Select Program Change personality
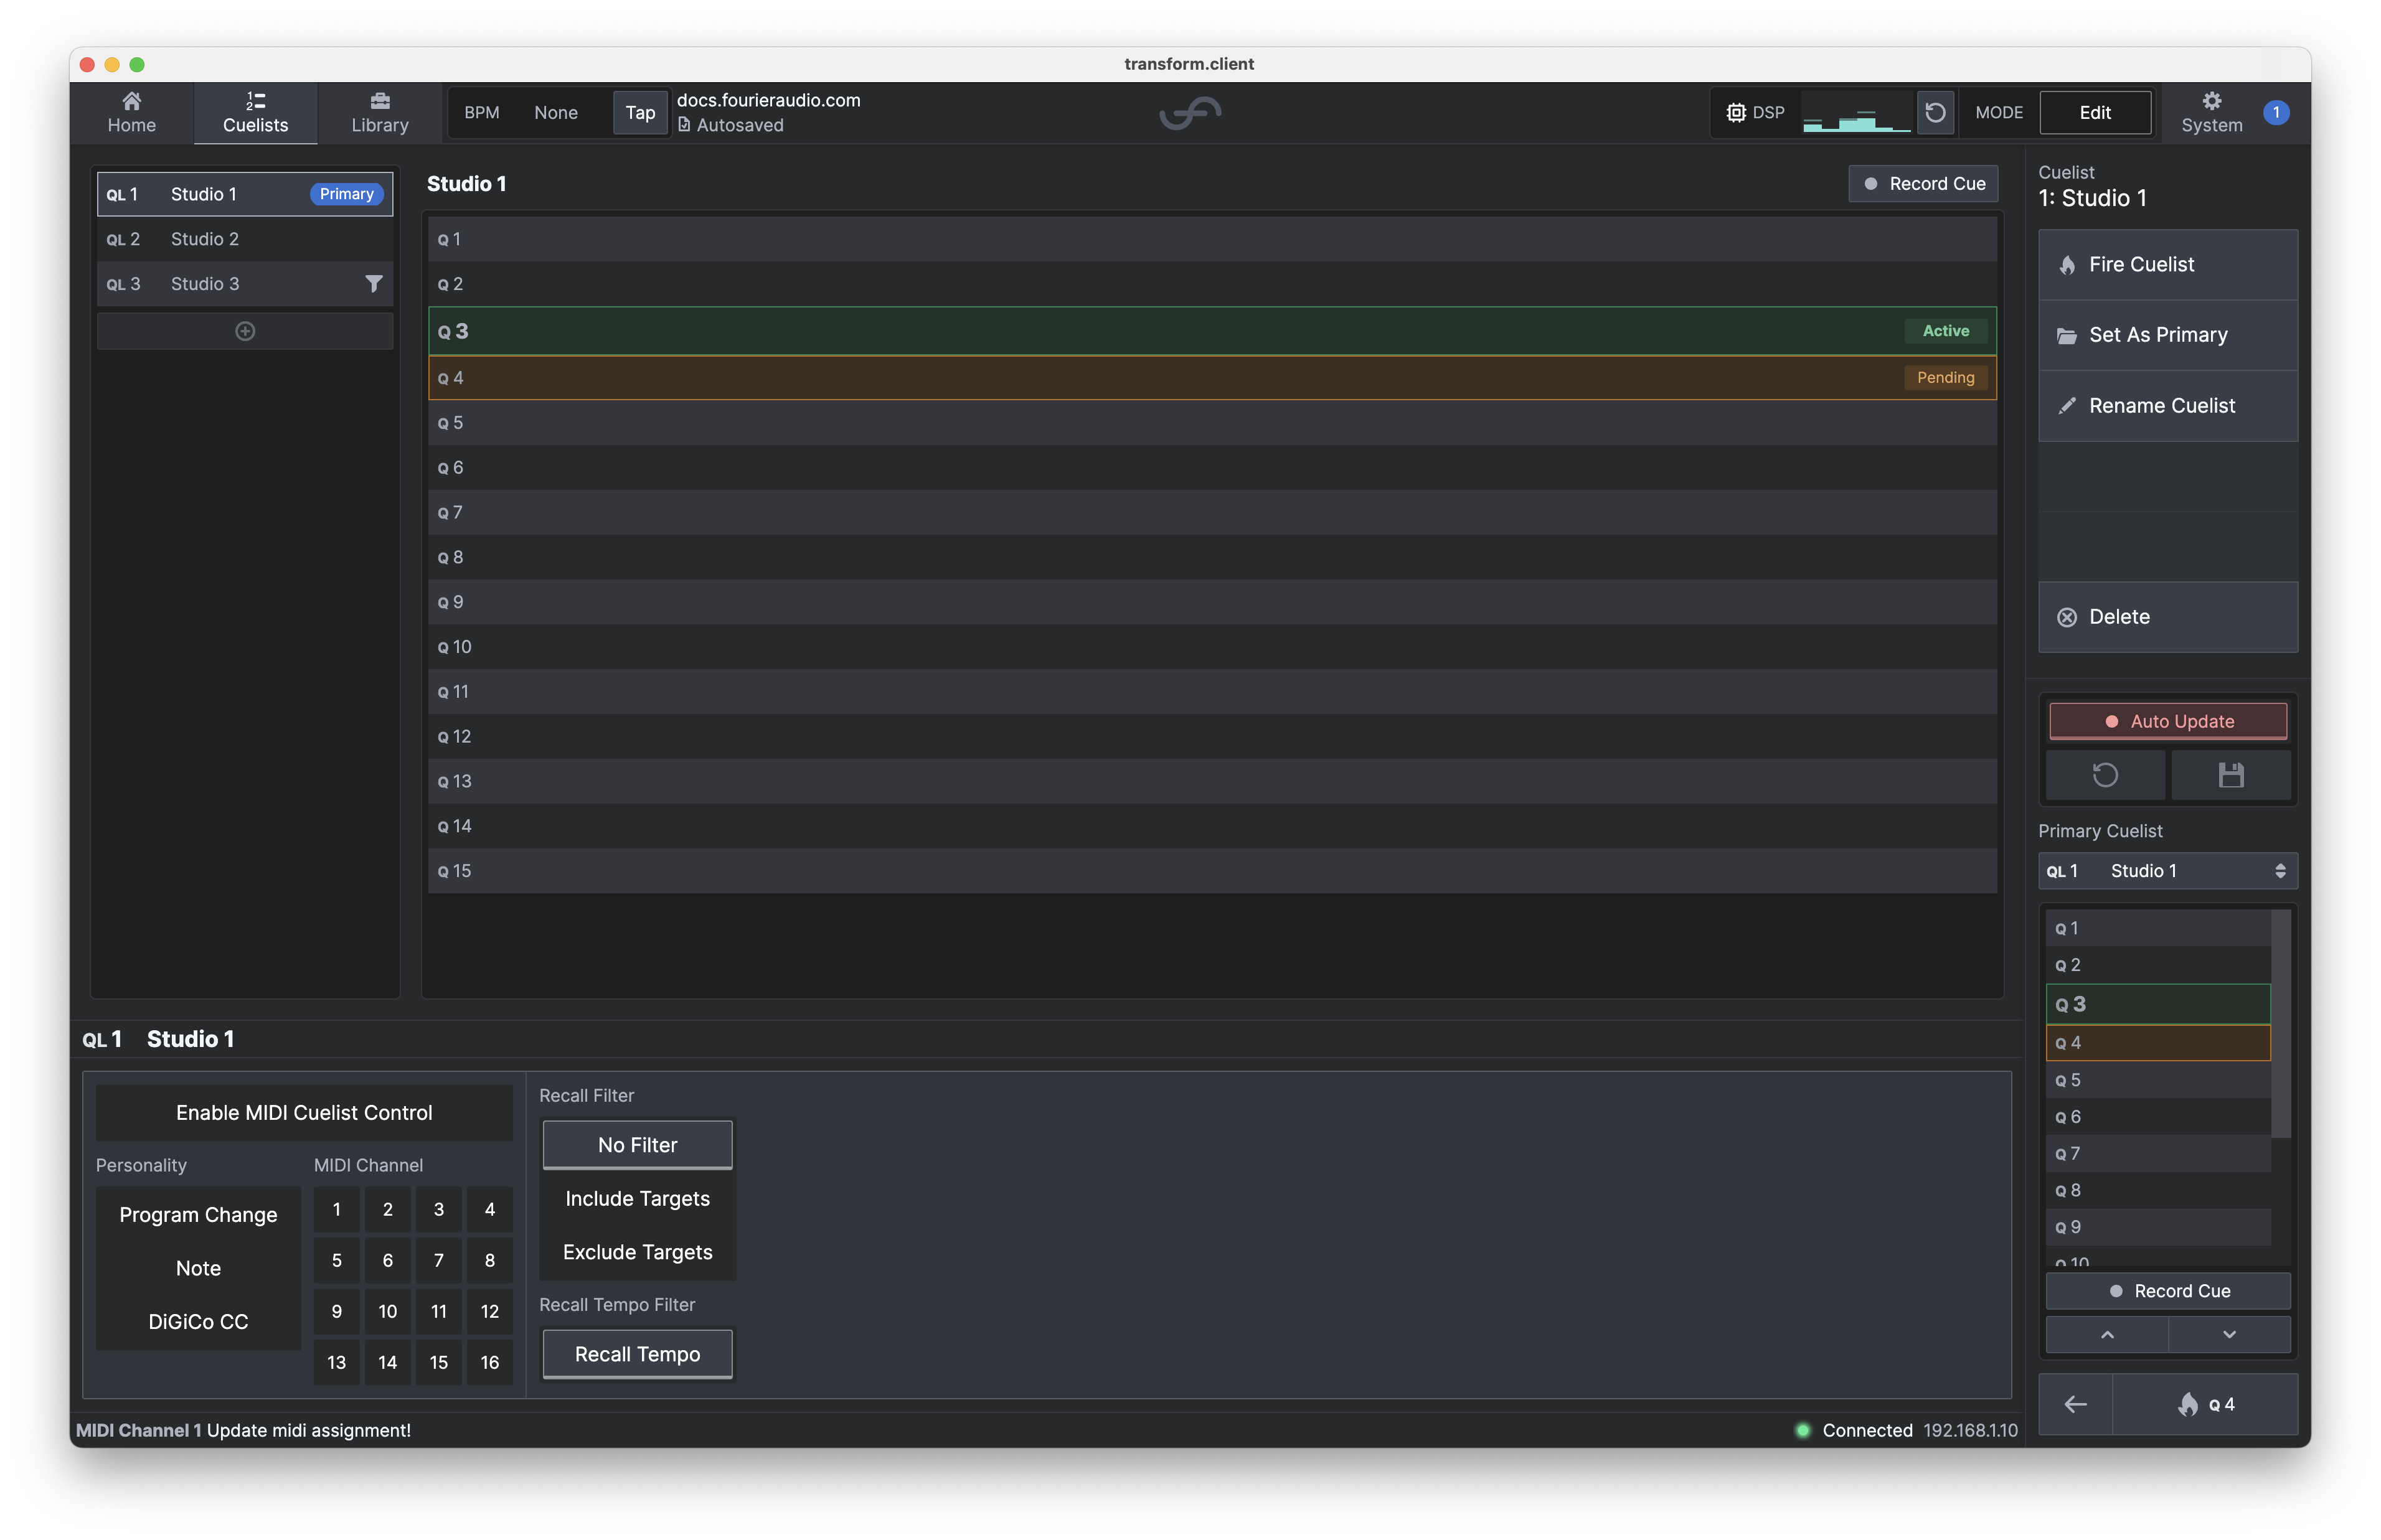This screenshot has height=1540, width=2381. coord(198,1215)
